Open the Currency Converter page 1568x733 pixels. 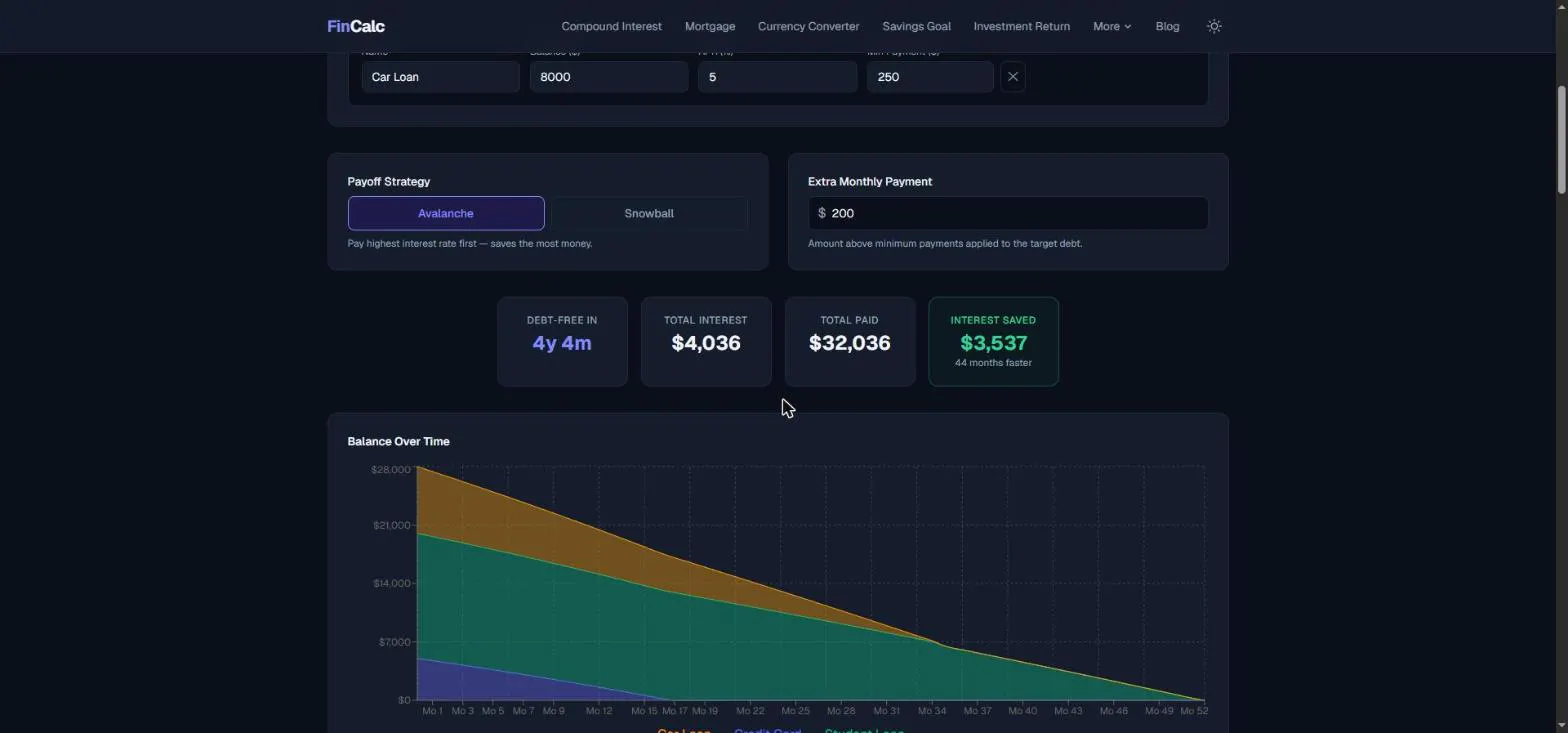pyautogui.click(x=808, y=26)
